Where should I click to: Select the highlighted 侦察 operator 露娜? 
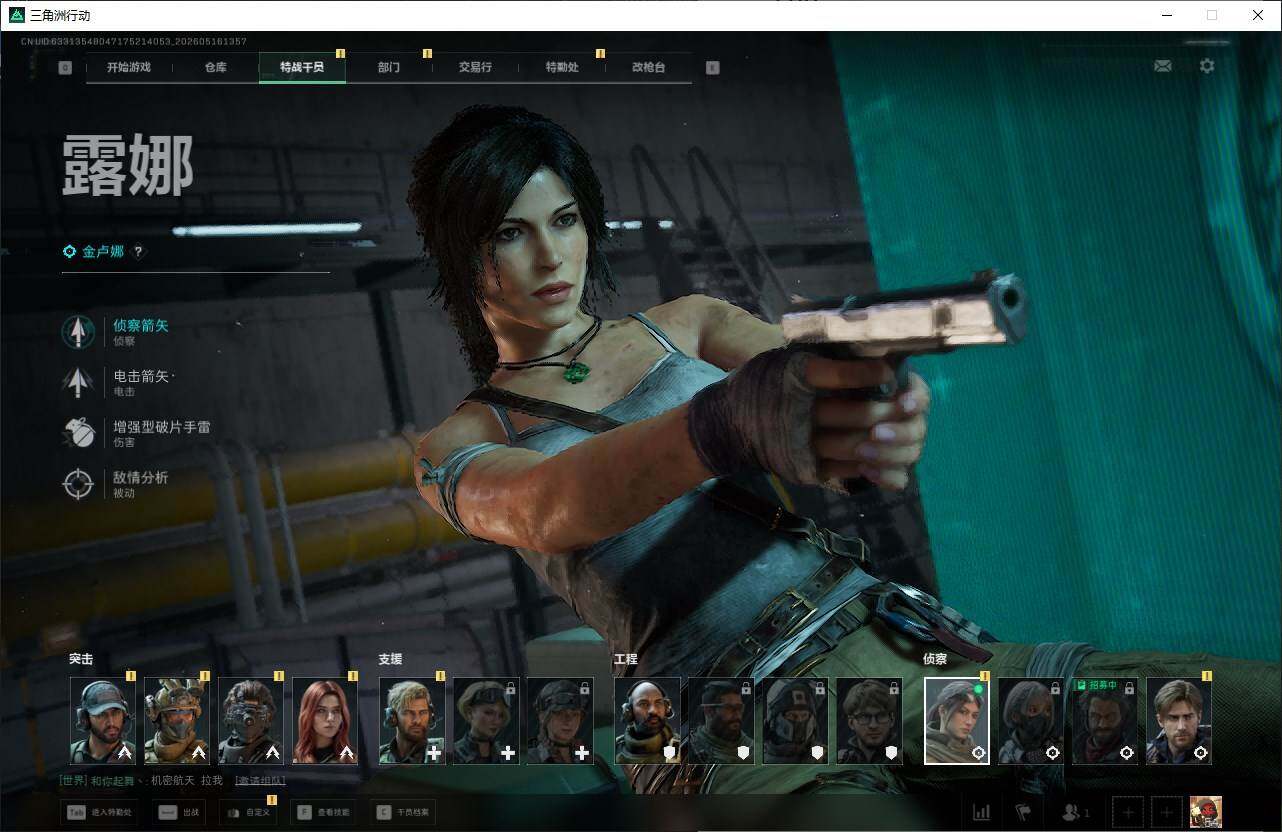pyautogui.click(x=957, y=721)
